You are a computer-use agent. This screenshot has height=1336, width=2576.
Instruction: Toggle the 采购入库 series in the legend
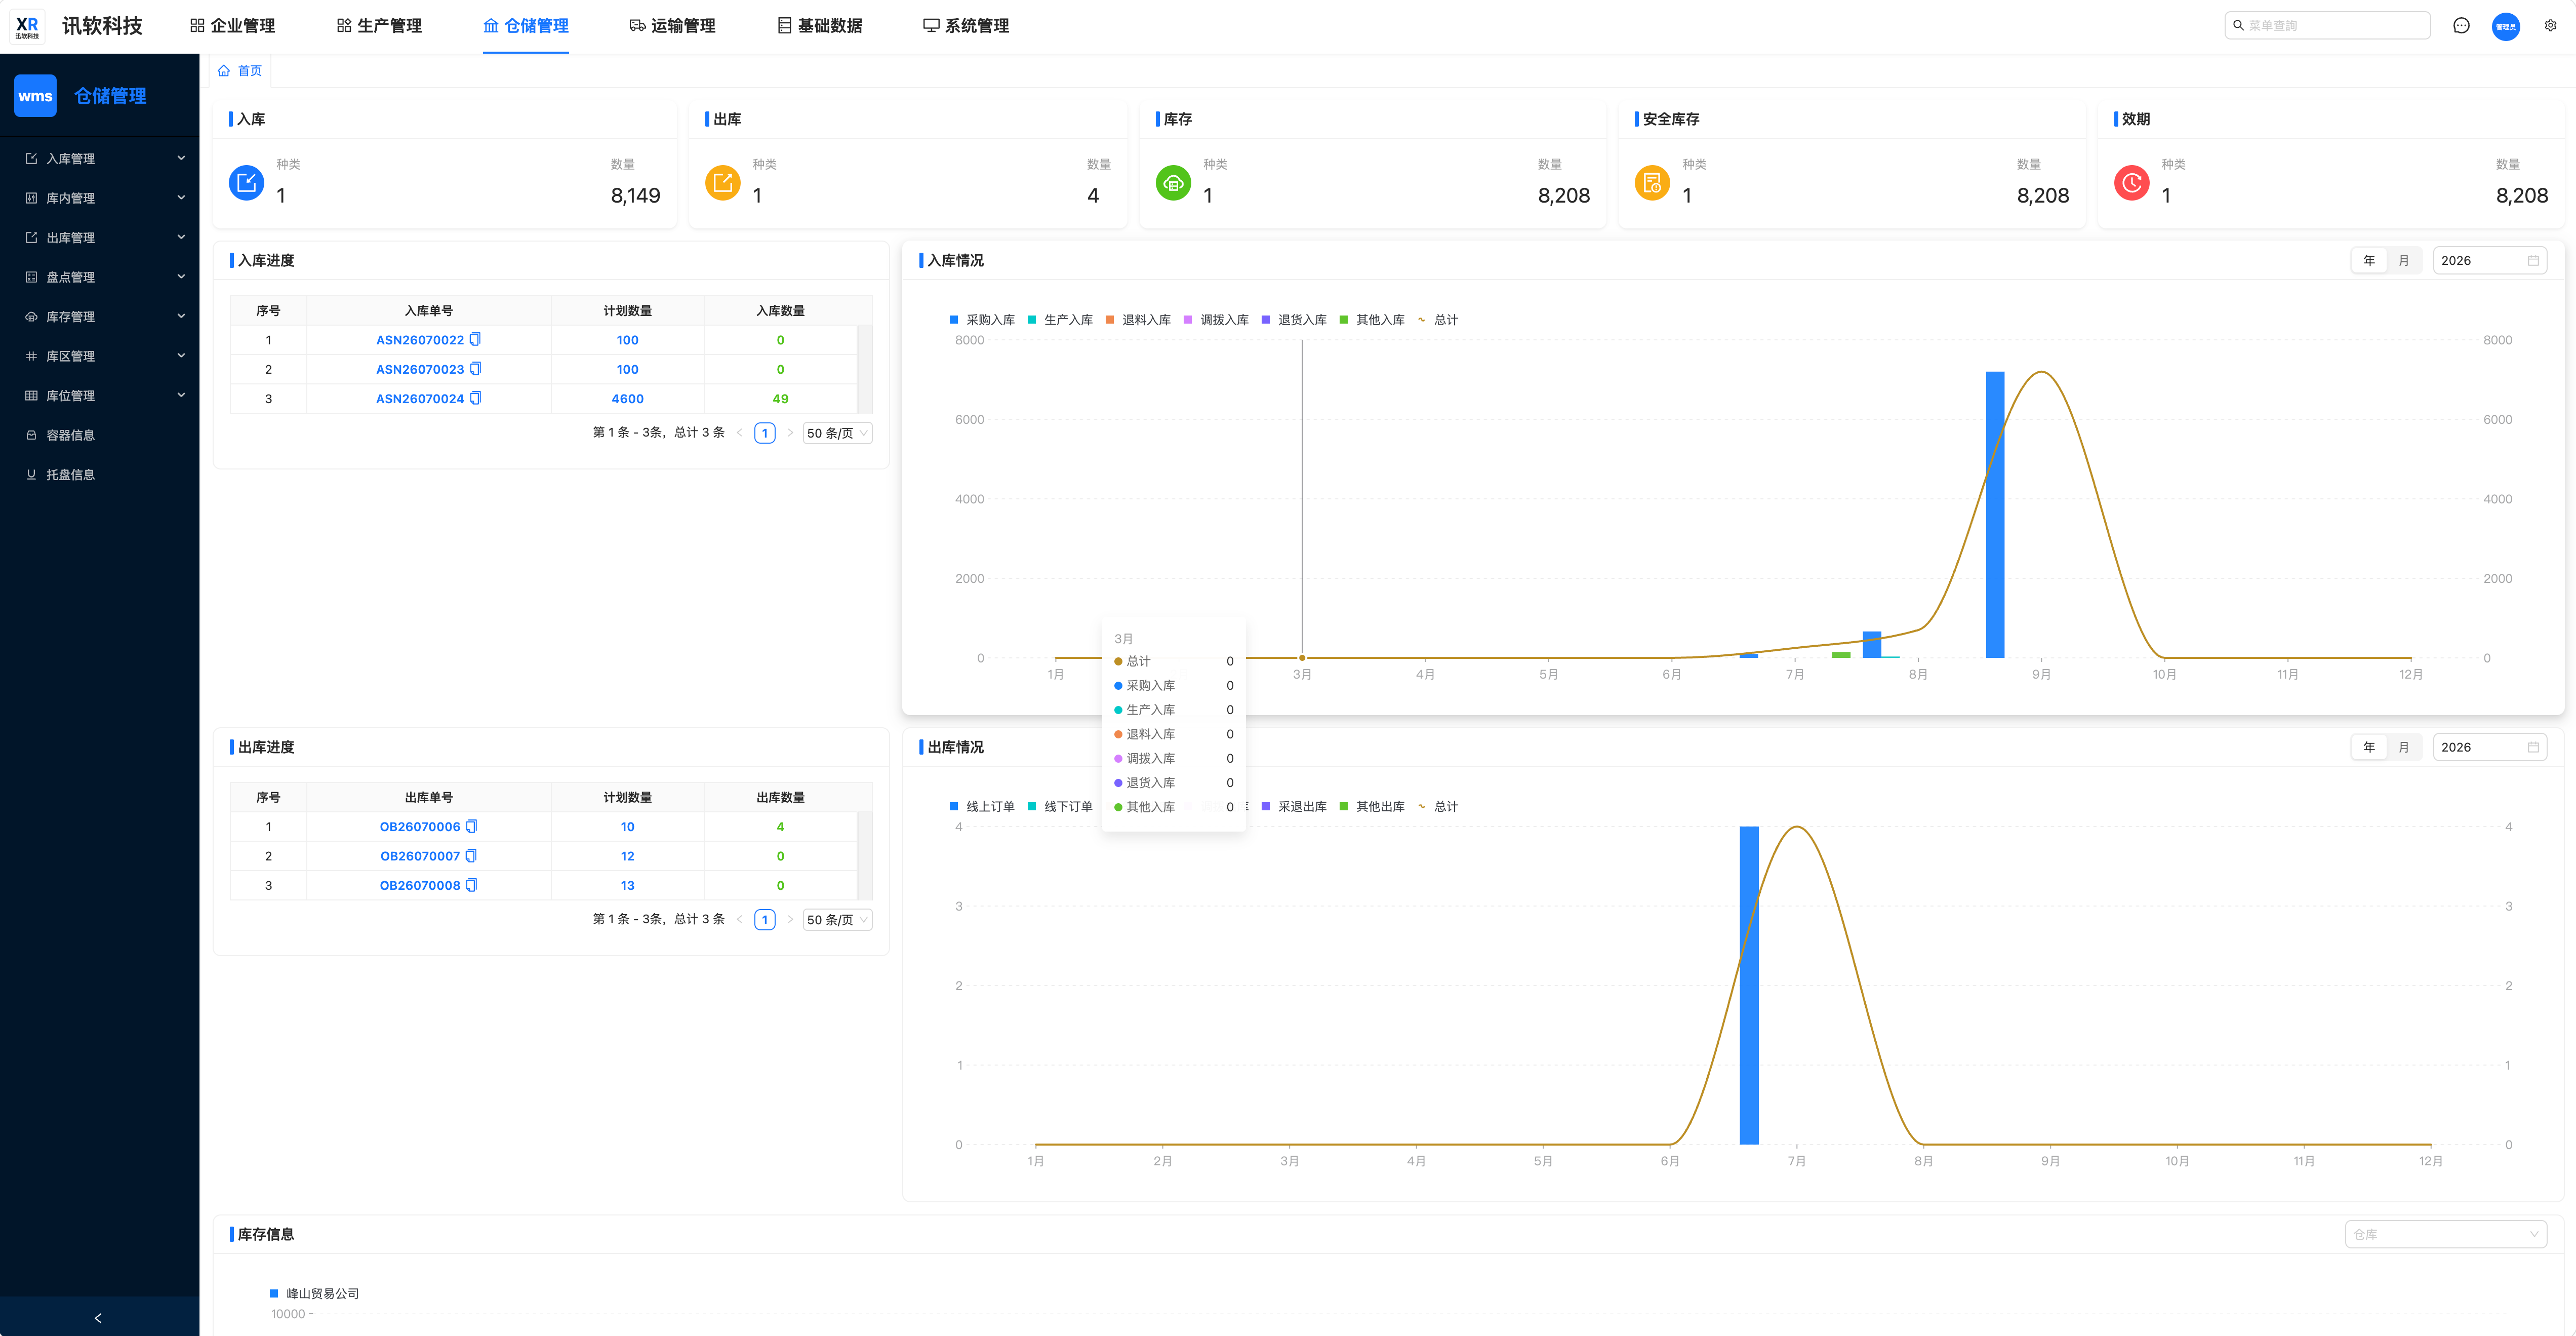point(982,320)
